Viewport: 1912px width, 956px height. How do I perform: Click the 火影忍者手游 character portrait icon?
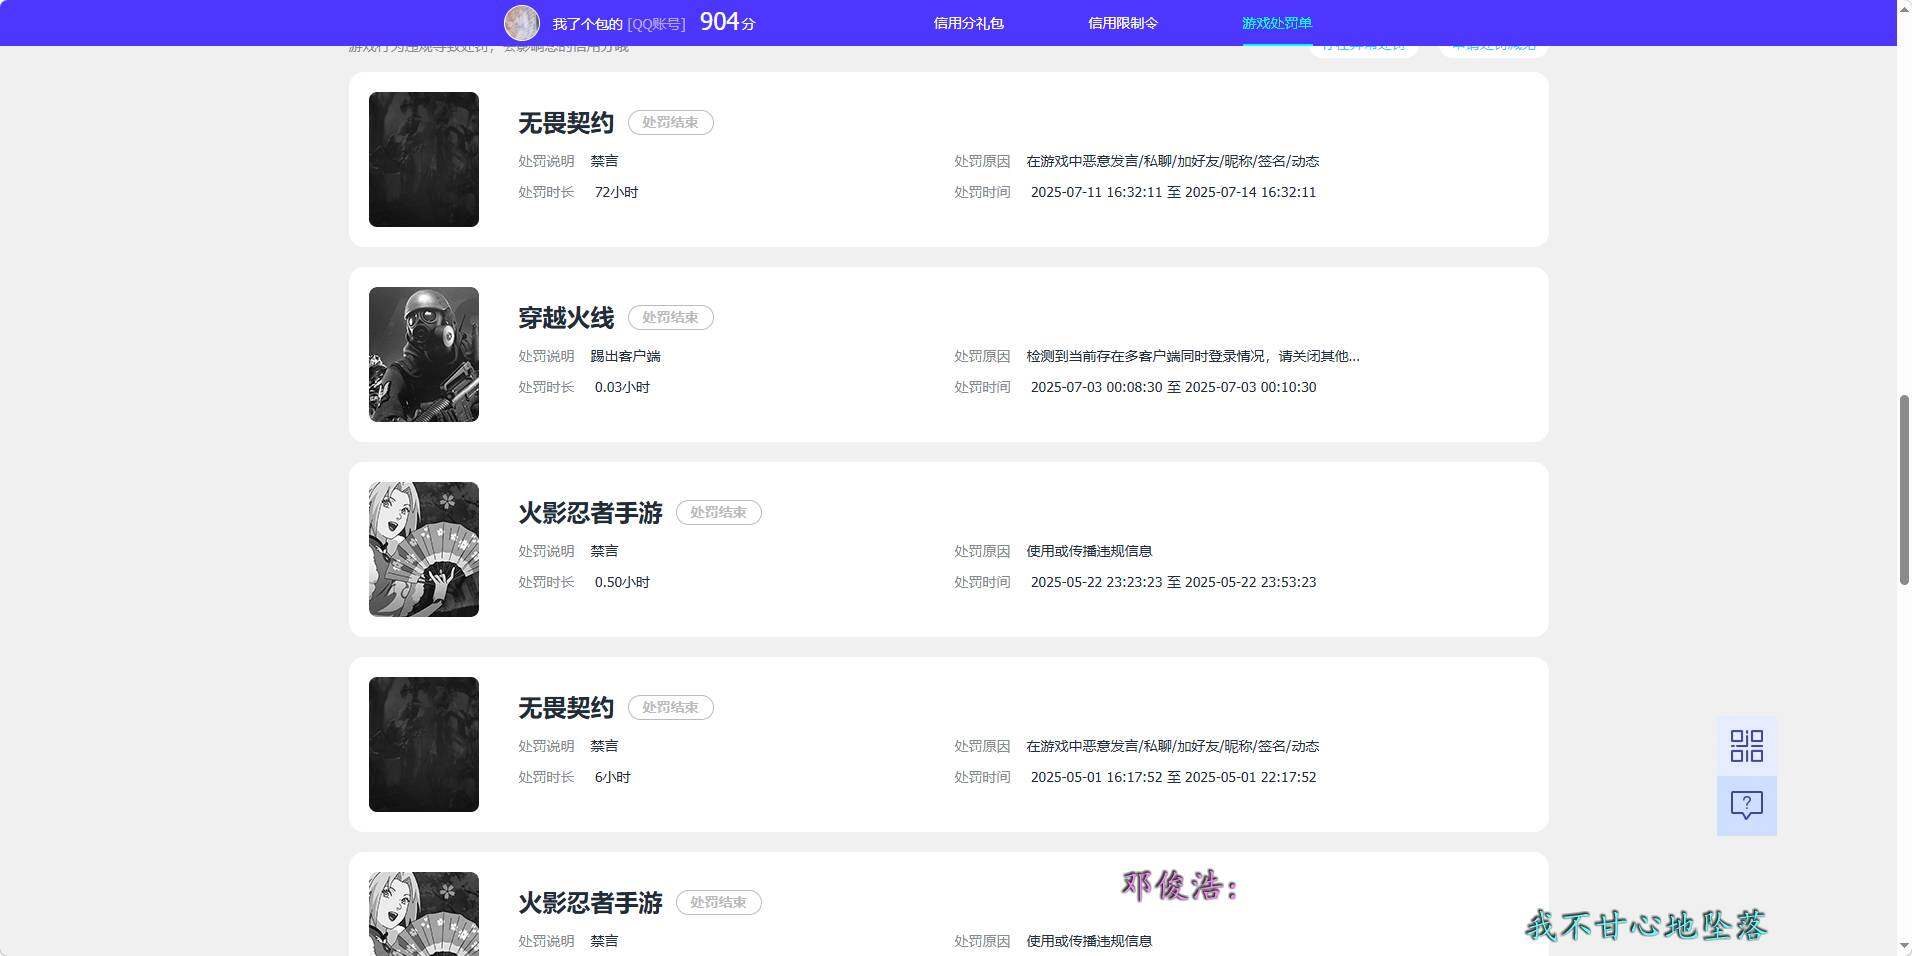pyautogui.click(x=423, y=549)
